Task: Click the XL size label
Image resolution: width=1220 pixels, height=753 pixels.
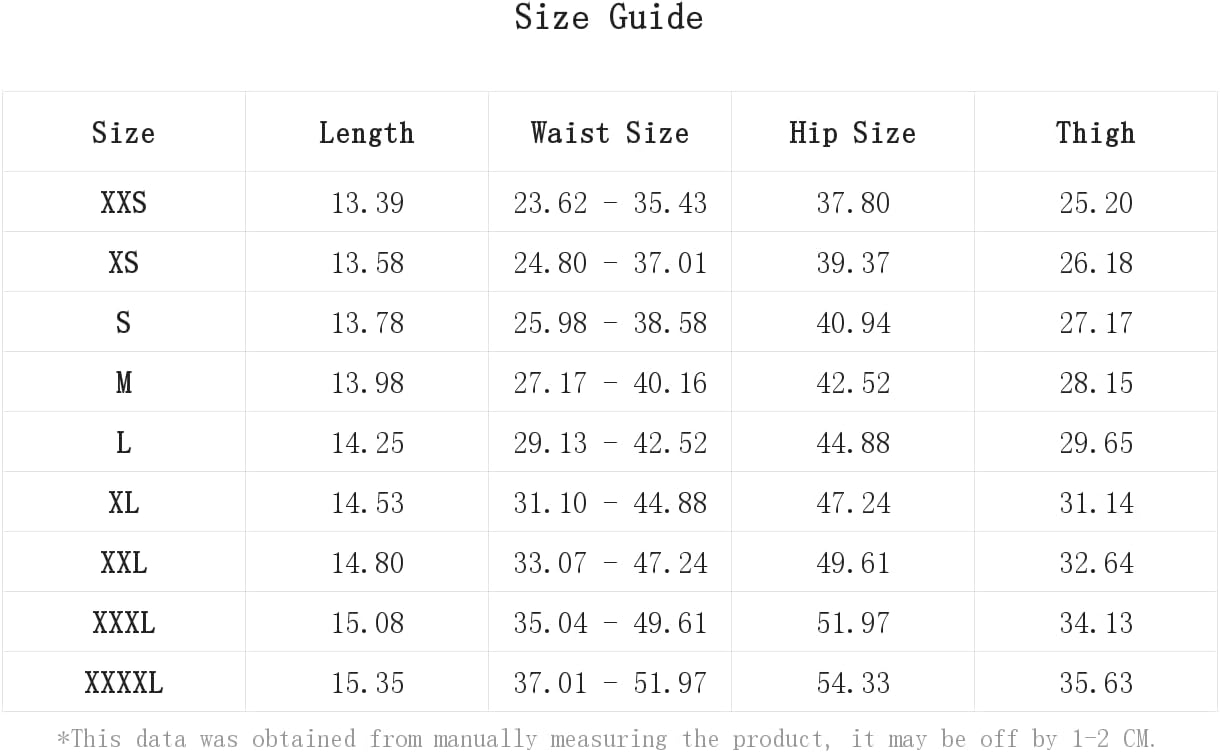Action: coord(123,503)
